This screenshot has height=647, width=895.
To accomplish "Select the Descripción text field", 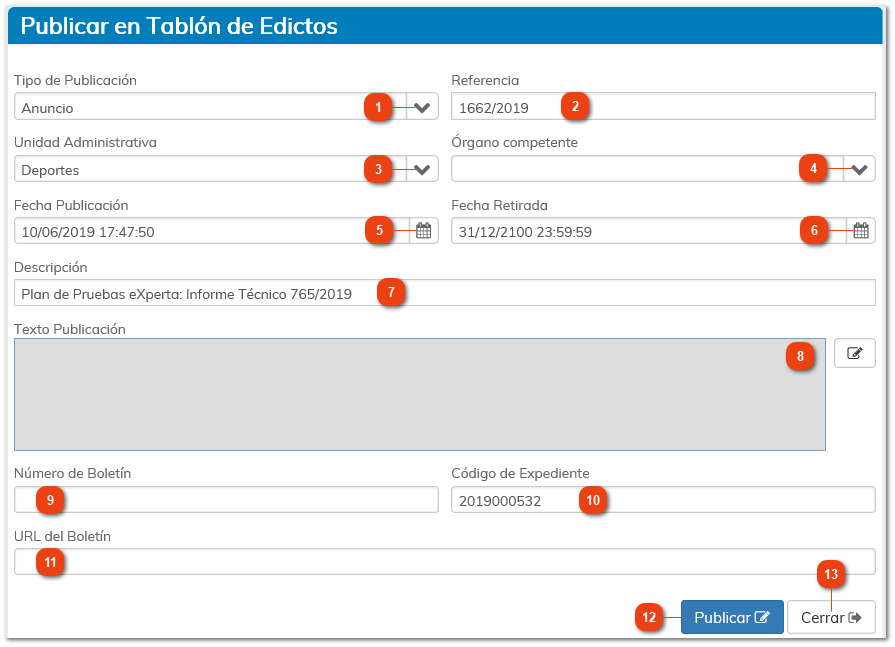I will tap(500, 292).
